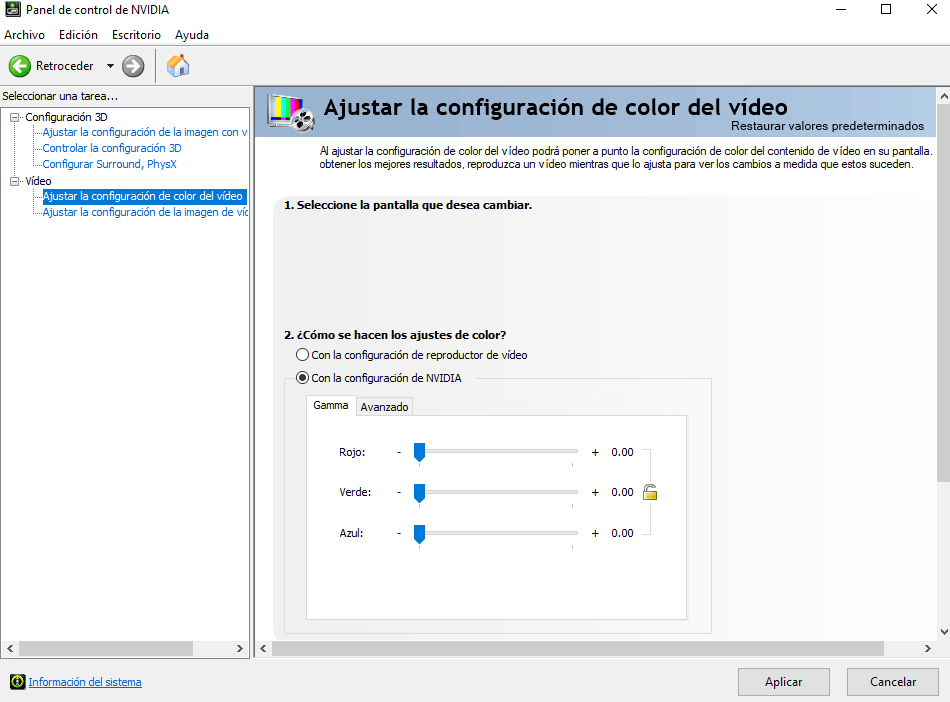This screenshot has height=702, width=950.
Task: Collapse the Vídeo tree node
Action: tap(15, 181)
